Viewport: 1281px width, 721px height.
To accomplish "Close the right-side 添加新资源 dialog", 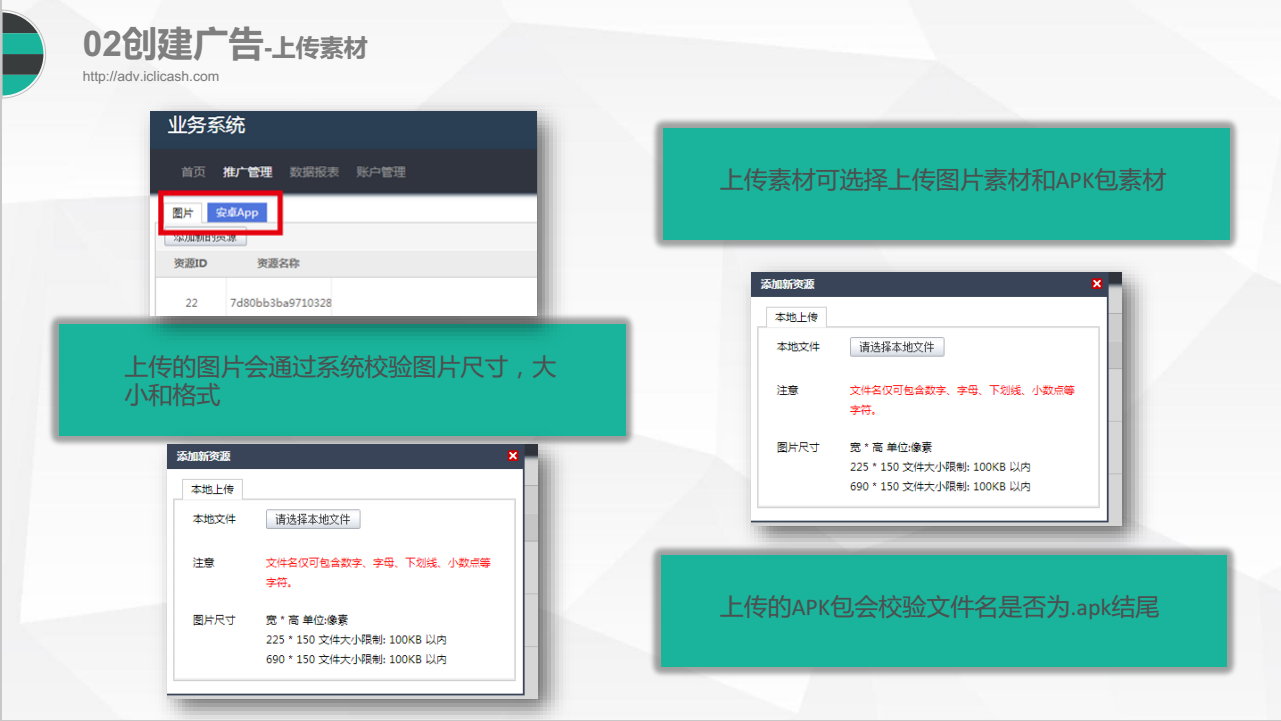I will click(x=1097, y=284).
